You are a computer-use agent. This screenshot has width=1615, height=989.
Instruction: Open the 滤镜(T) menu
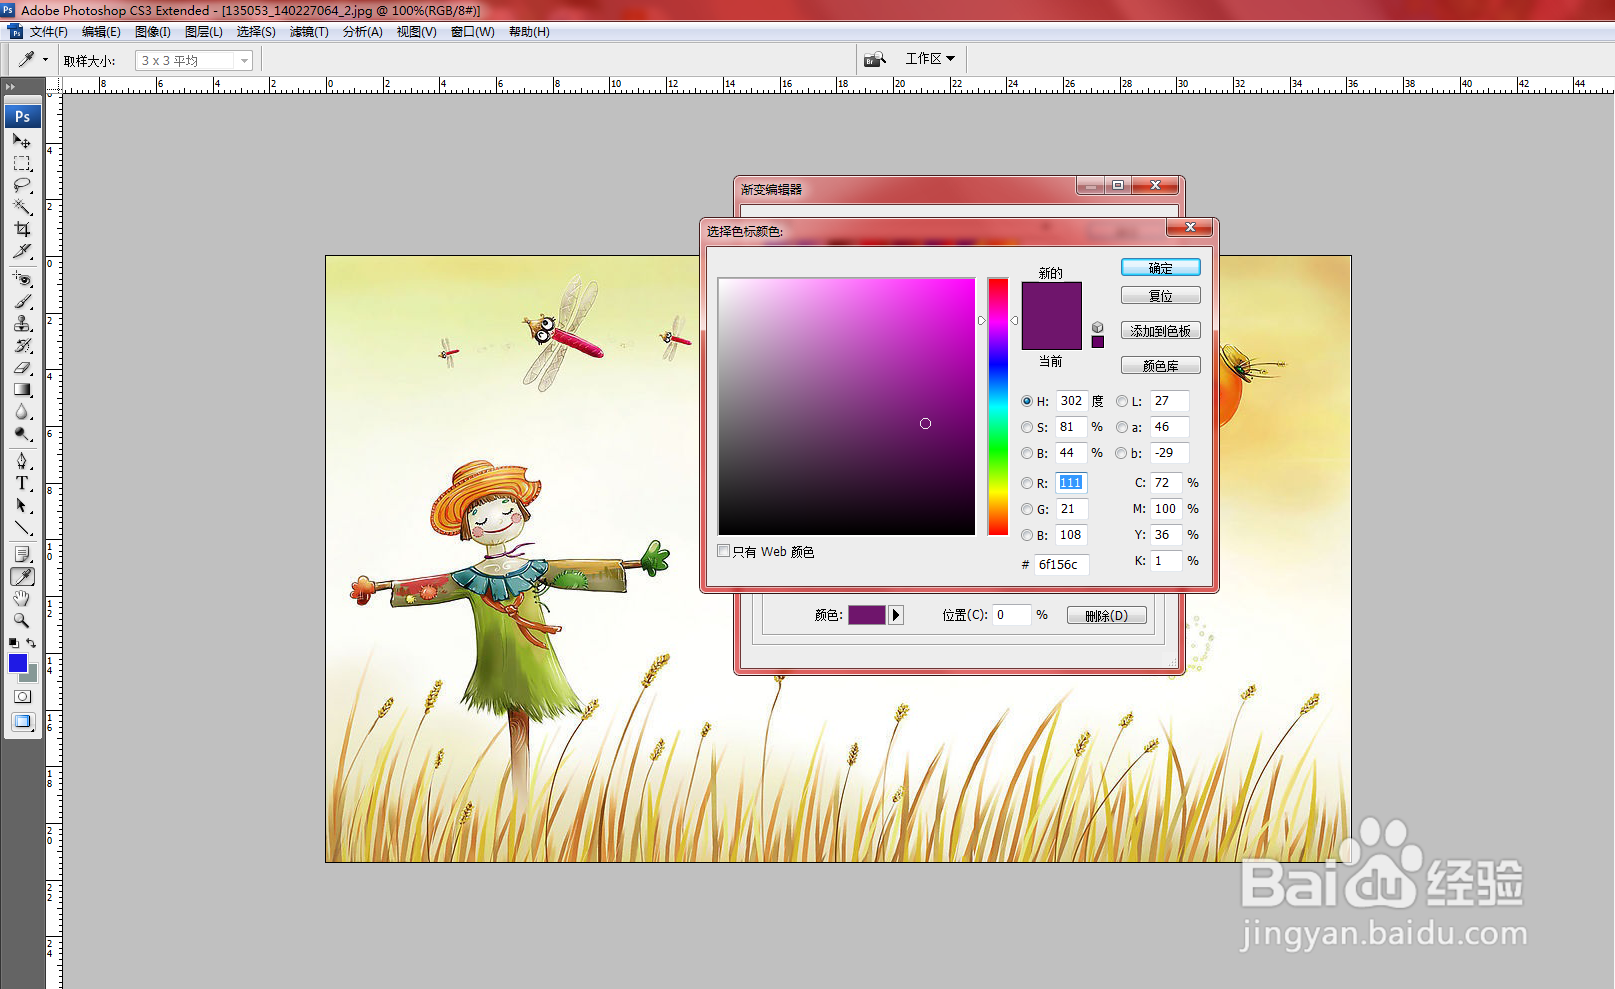(309, 32)
